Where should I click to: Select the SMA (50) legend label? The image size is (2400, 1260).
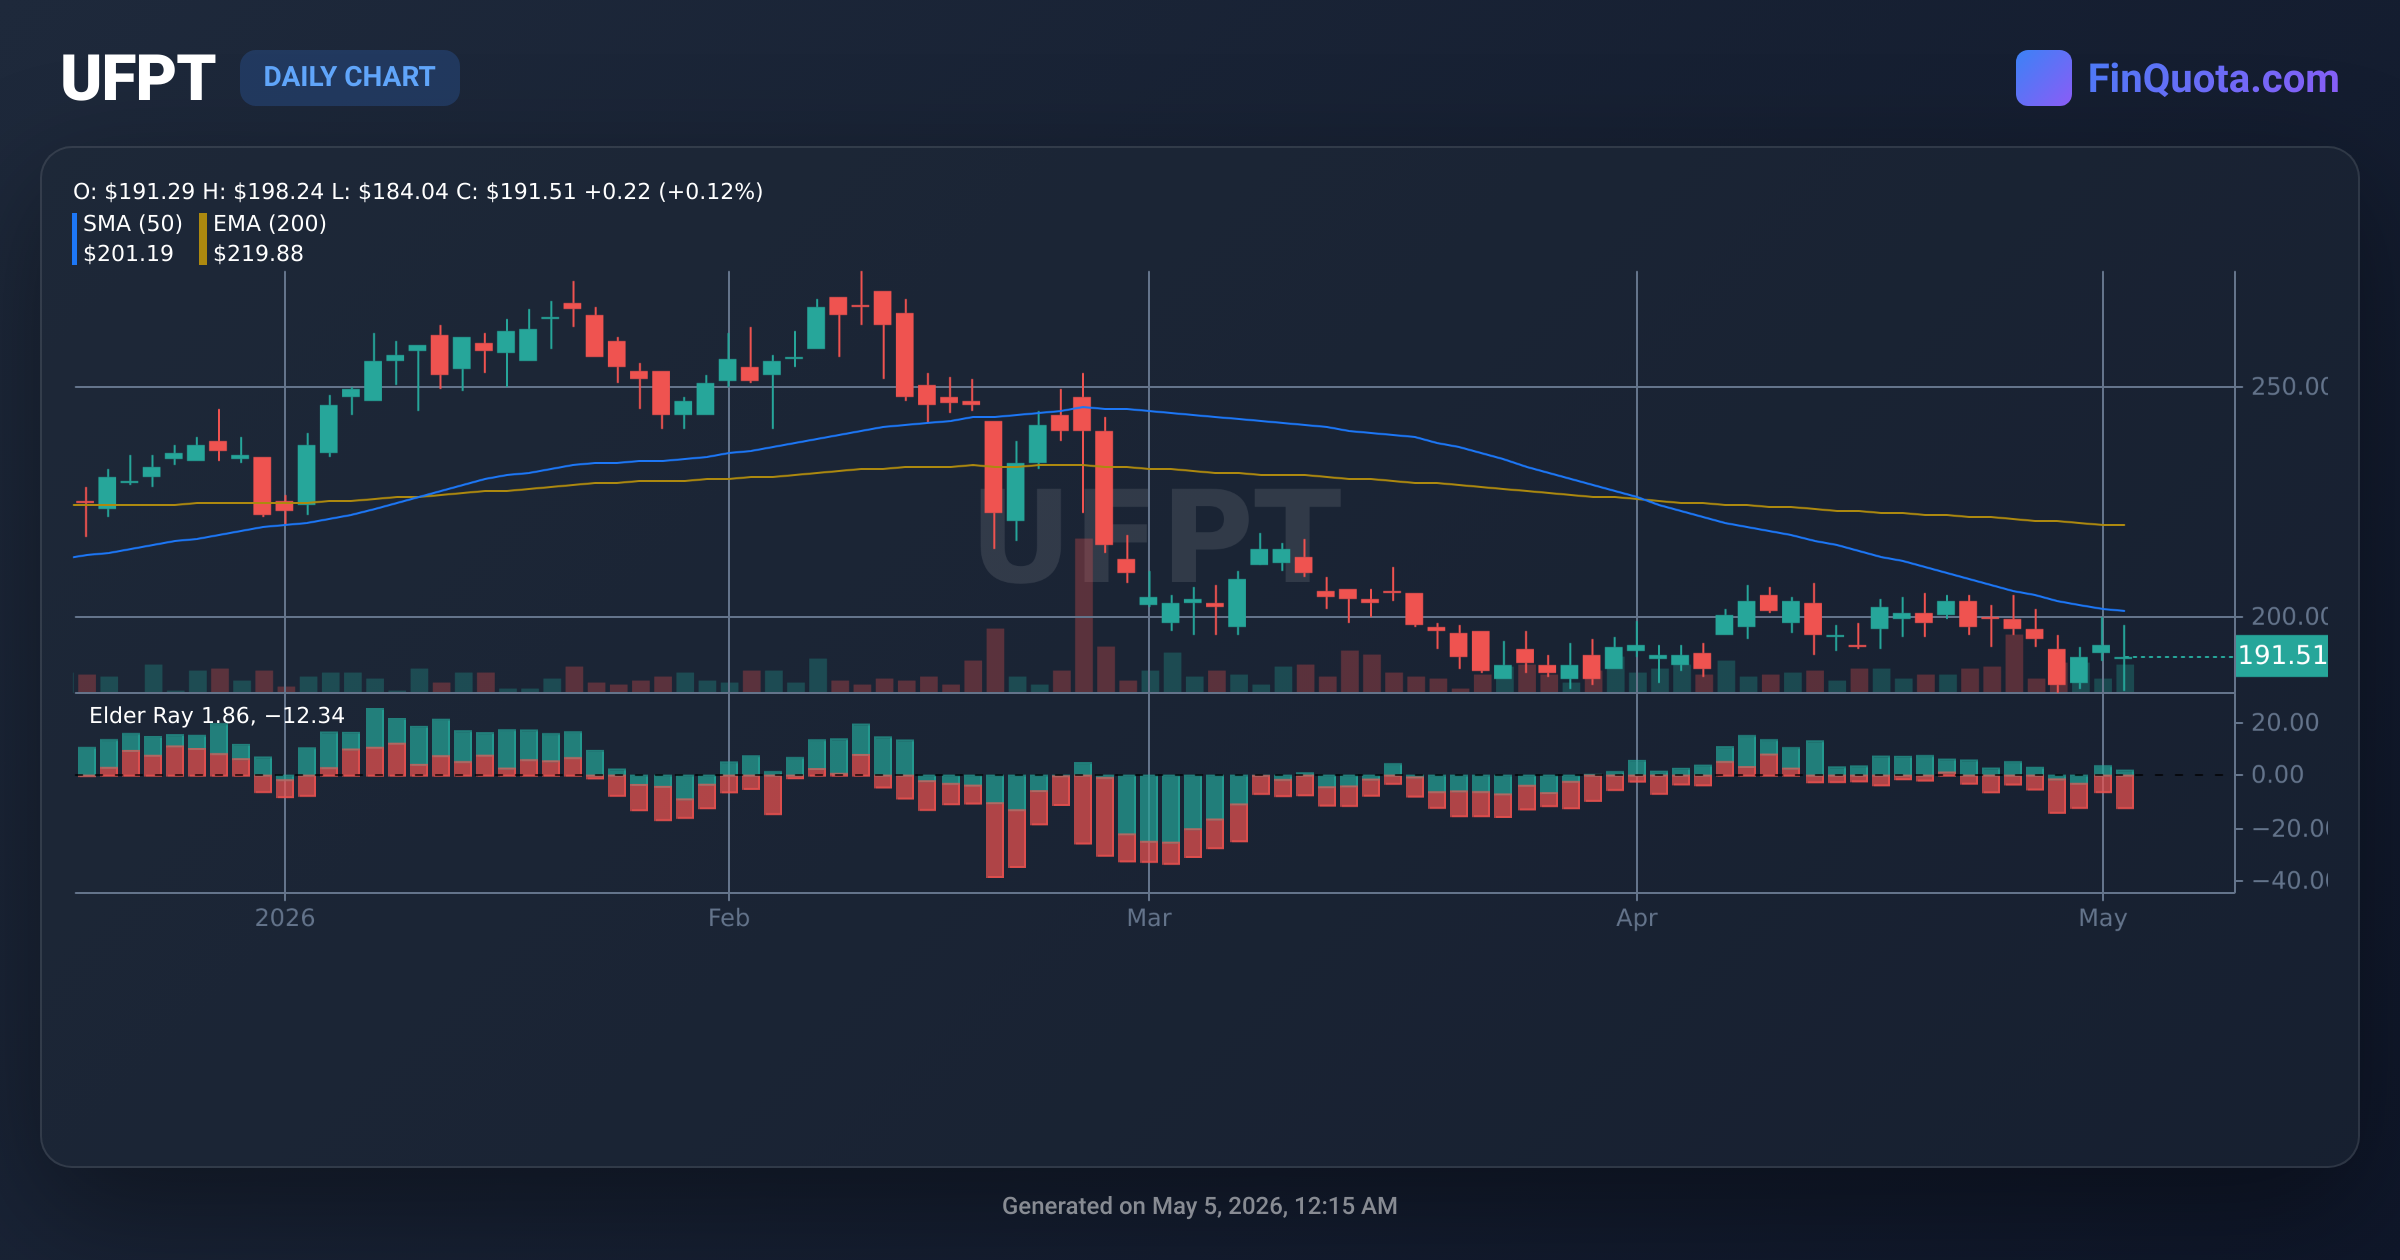(x=133, y=223)
